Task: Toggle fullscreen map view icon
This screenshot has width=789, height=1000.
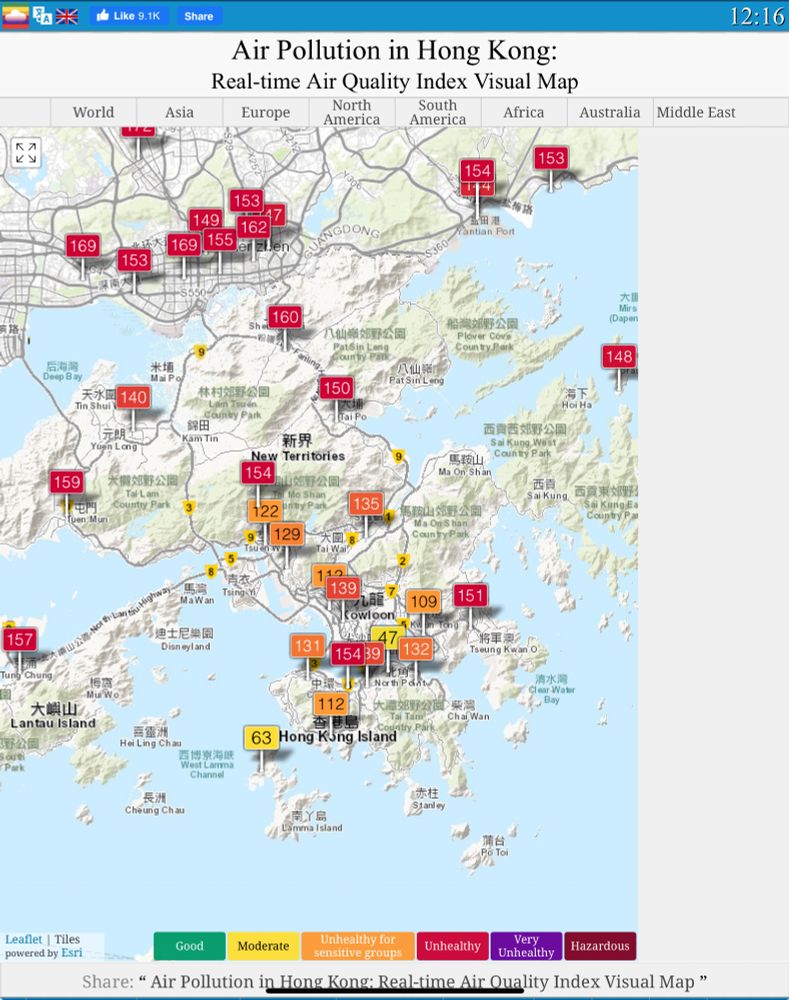Action: point(26,153)
